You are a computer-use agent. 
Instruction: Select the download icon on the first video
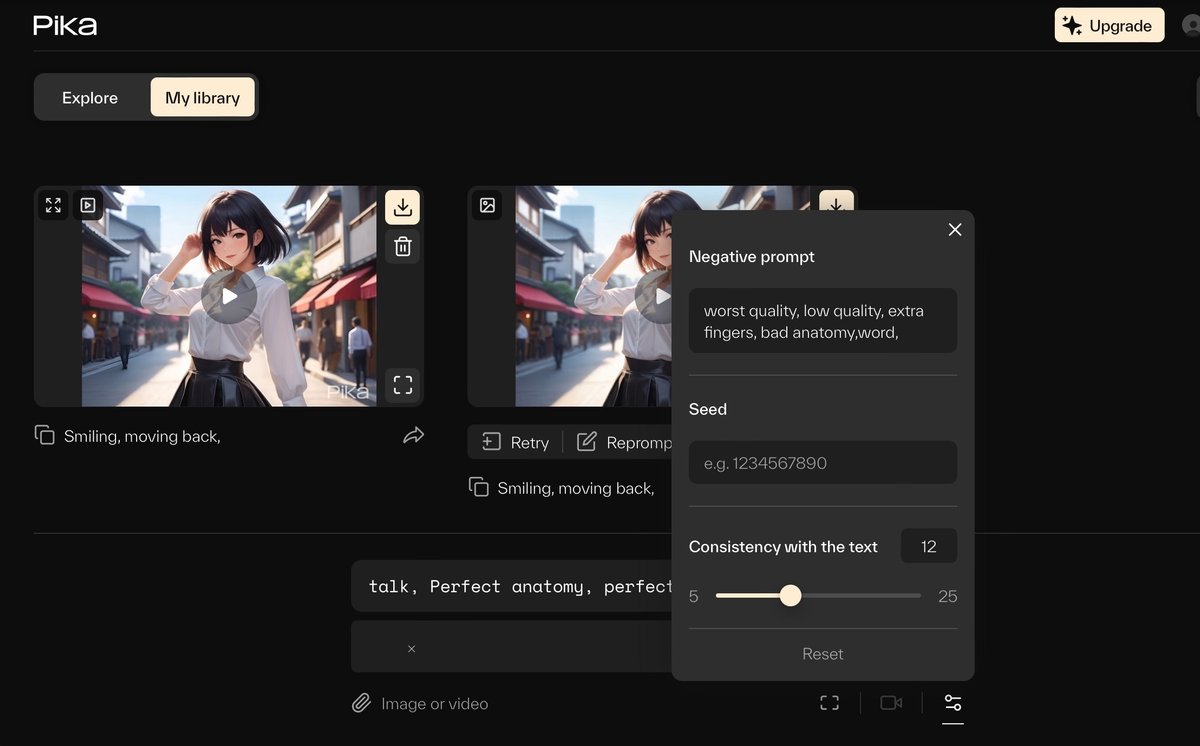402,206
